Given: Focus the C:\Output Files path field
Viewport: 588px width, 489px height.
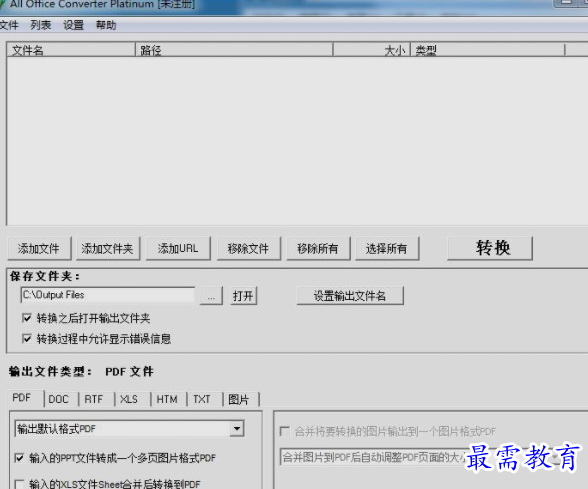Looking at the screenshot, I should pos(108,295).
